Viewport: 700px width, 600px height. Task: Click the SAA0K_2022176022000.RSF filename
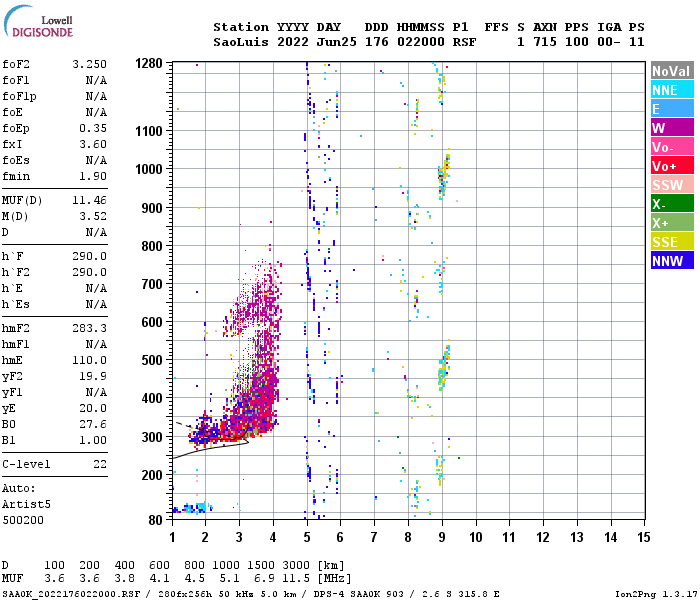pos(71,594)
